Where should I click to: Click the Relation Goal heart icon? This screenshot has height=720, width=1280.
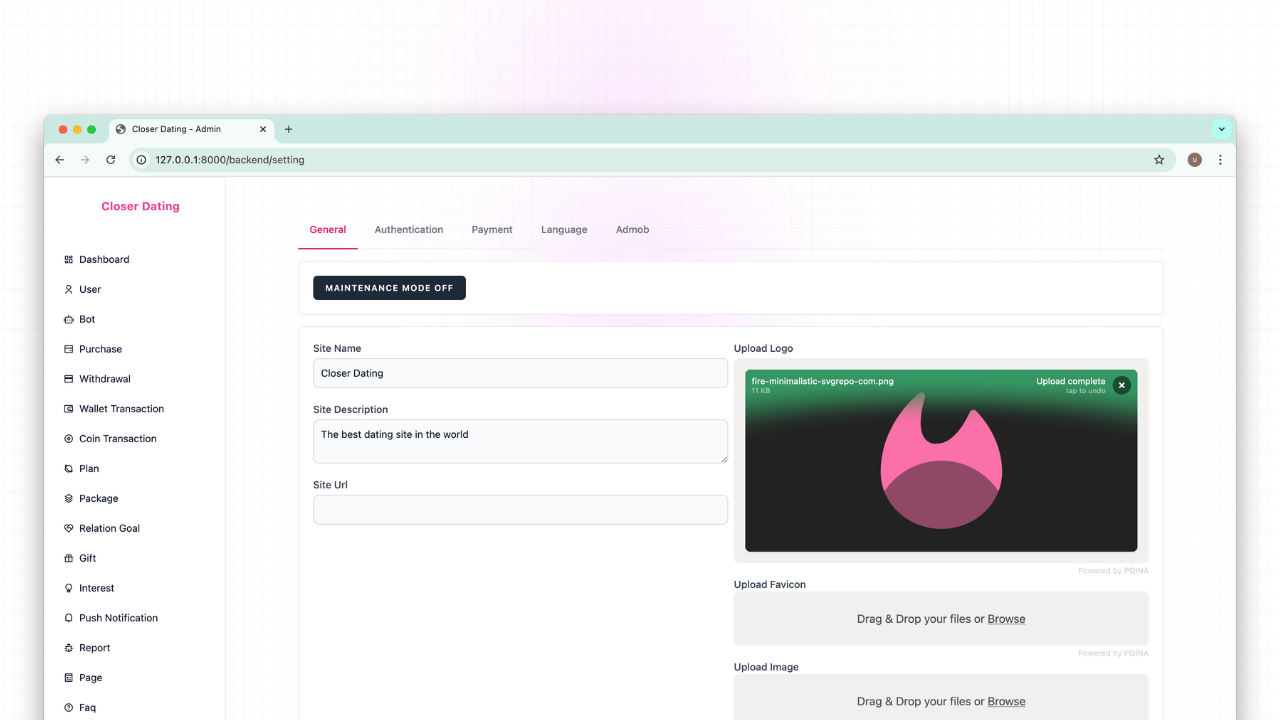coord(69,528)
